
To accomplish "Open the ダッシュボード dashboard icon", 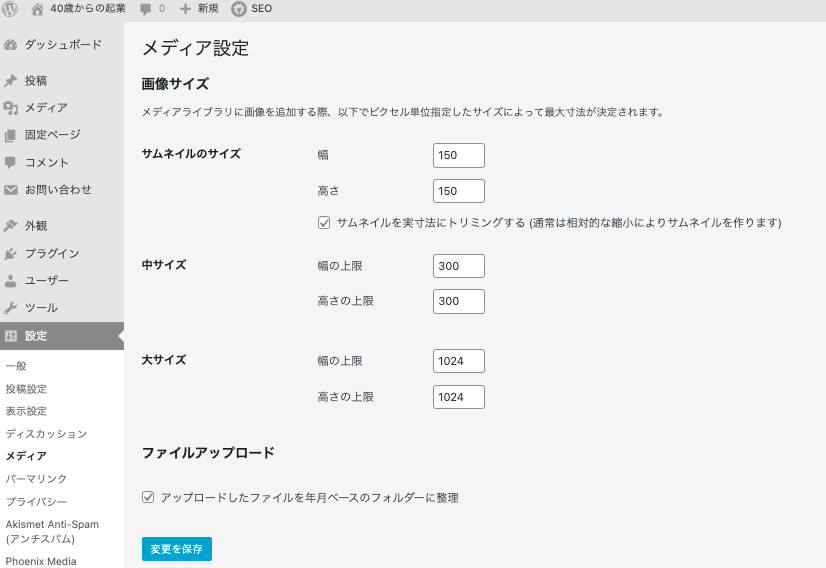I will 11,45.
